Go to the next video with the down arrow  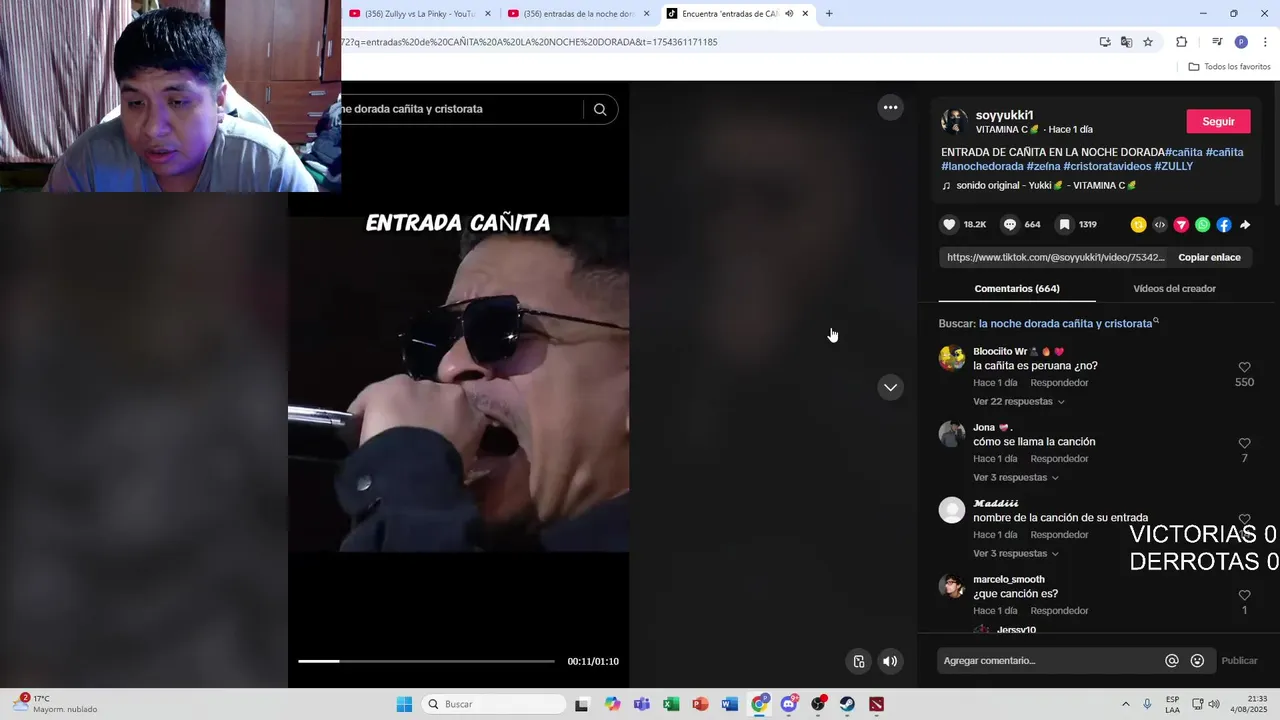click(x=890, y=387)
